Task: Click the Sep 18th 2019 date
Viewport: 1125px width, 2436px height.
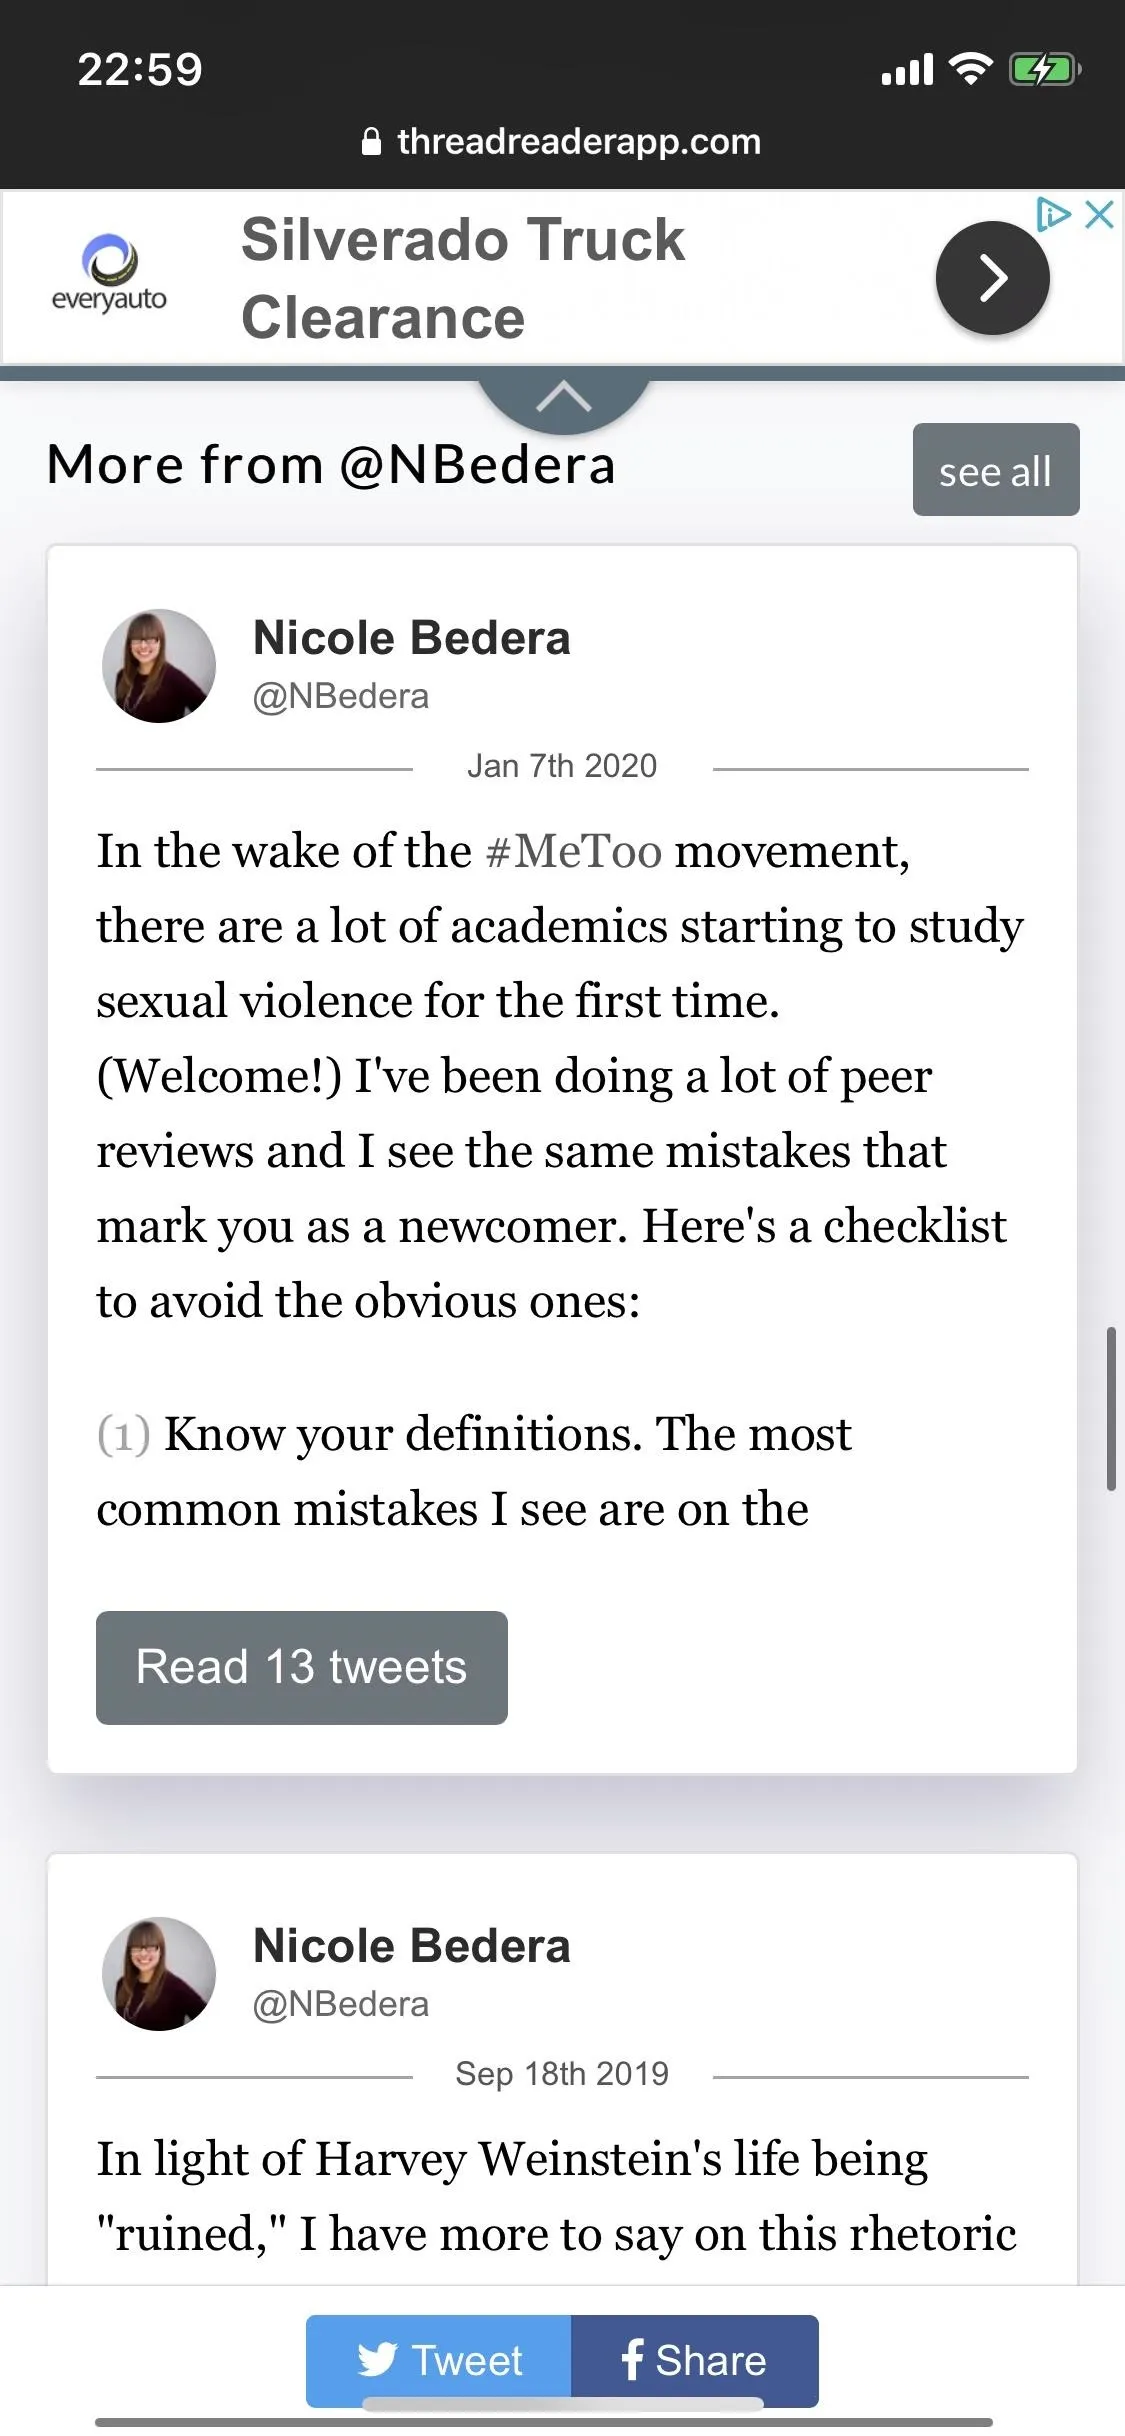Action: click(562, 2073)
